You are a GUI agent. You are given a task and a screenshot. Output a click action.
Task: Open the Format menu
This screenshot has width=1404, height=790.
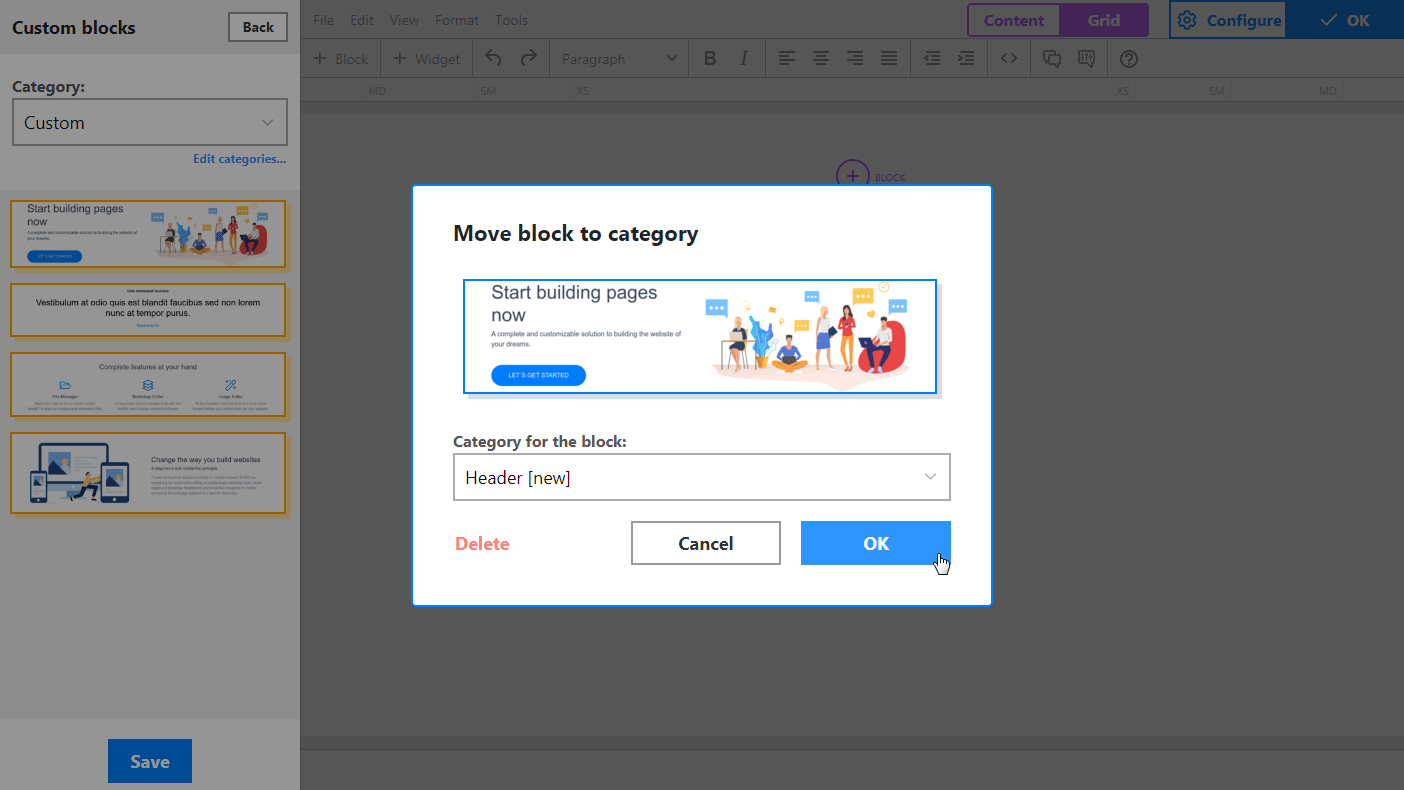[x=457, y=20]
